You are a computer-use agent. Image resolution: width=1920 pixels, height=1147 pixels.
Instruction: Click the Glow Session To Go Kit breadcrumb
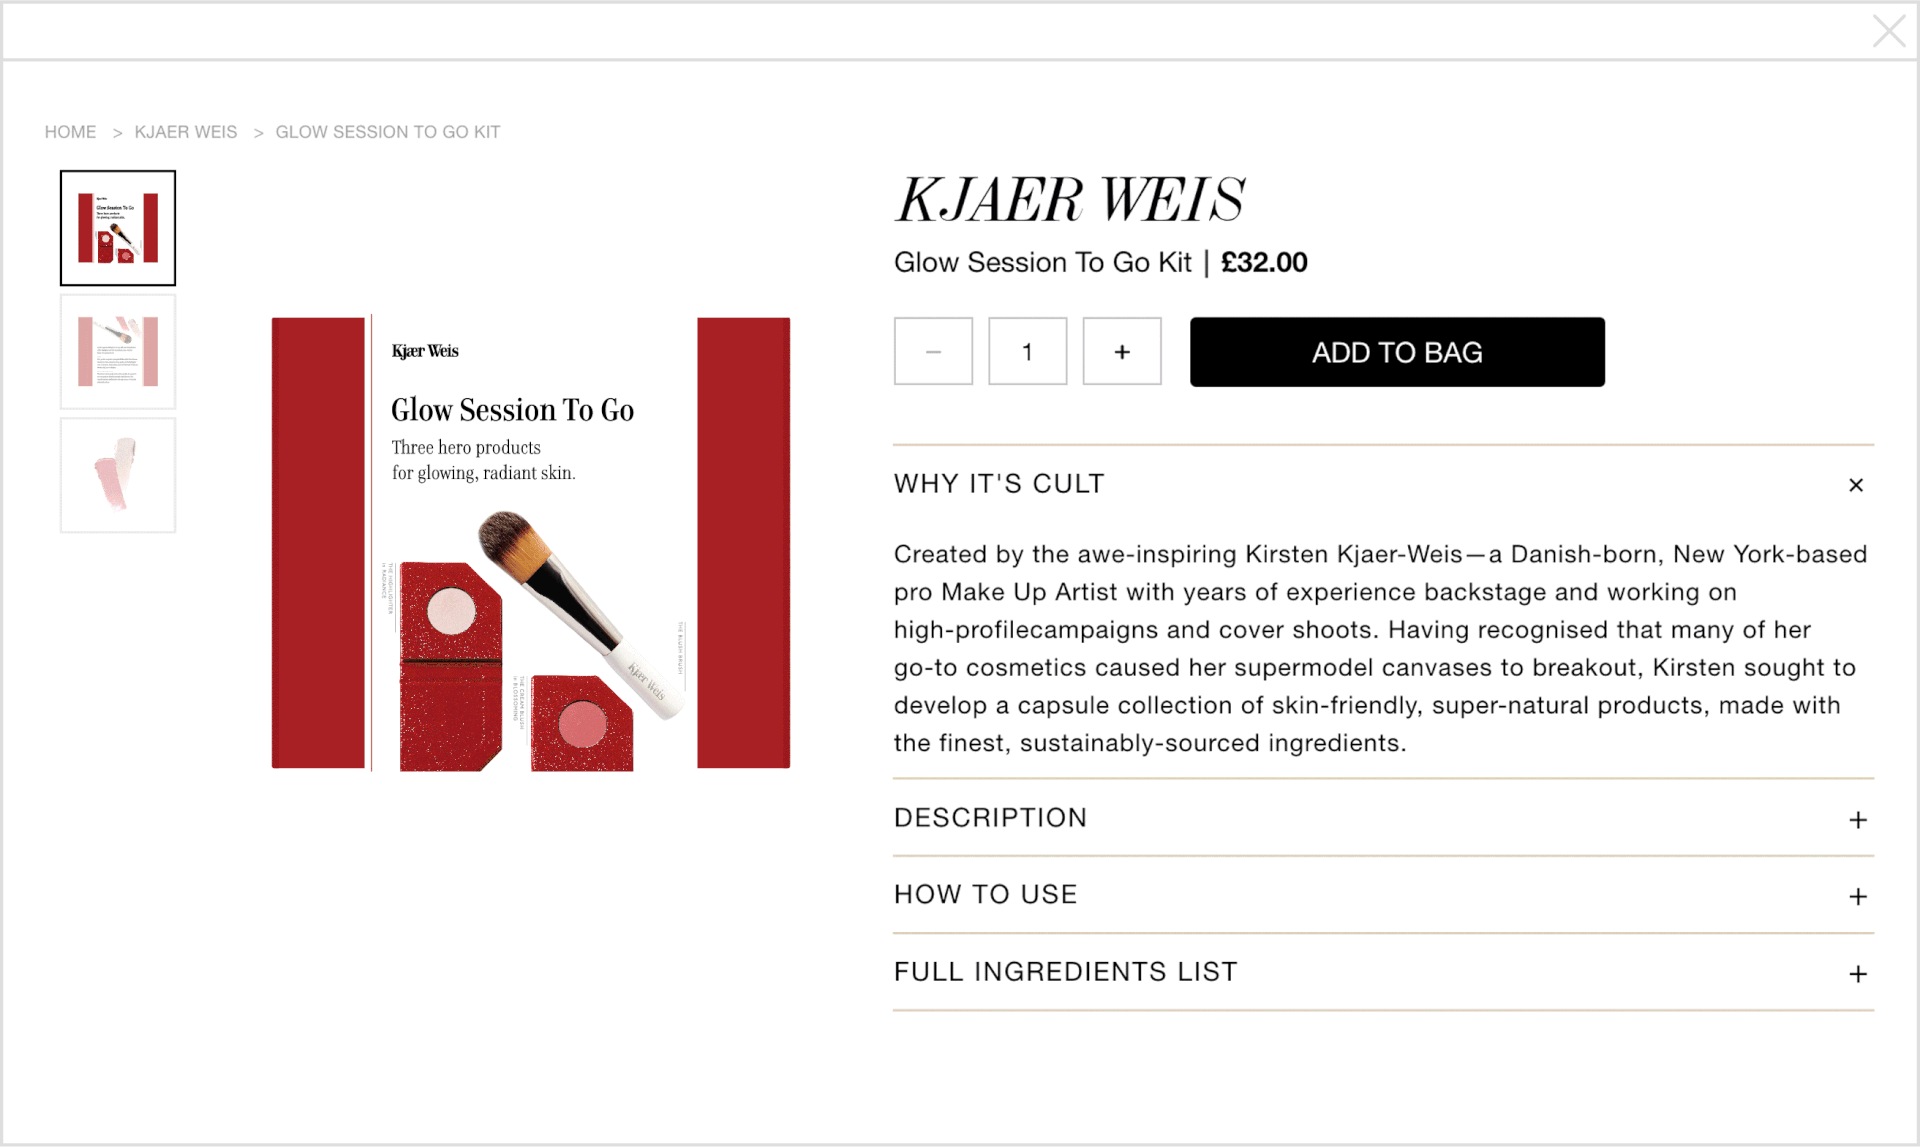click(x=388, y=132)
